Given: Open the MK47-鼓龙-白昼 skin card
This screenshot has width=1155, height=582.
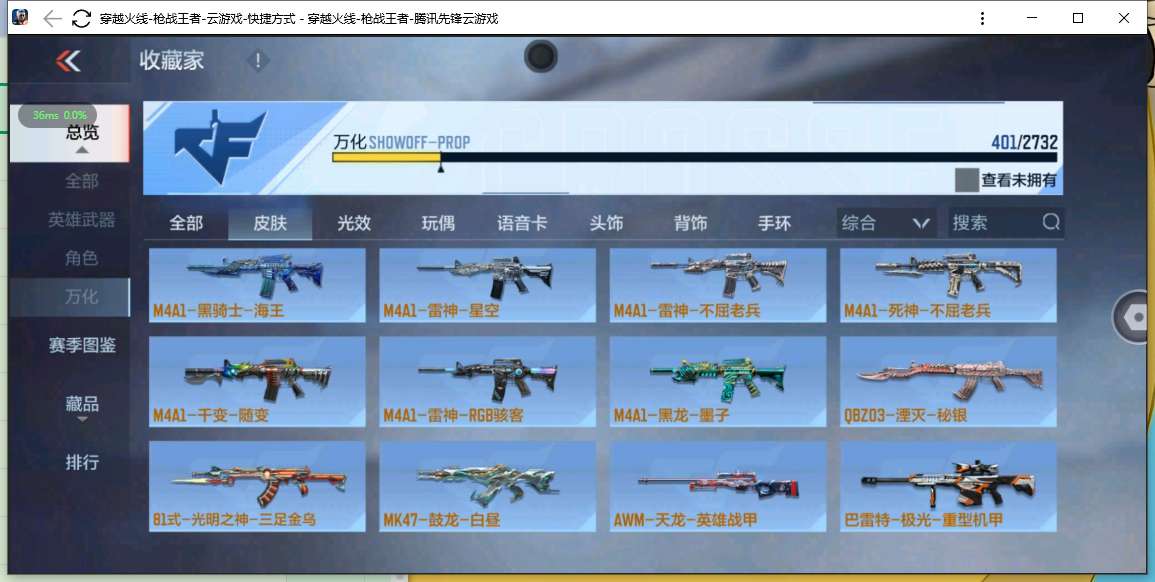Looking at the screenshot, I should coord(488,486).
